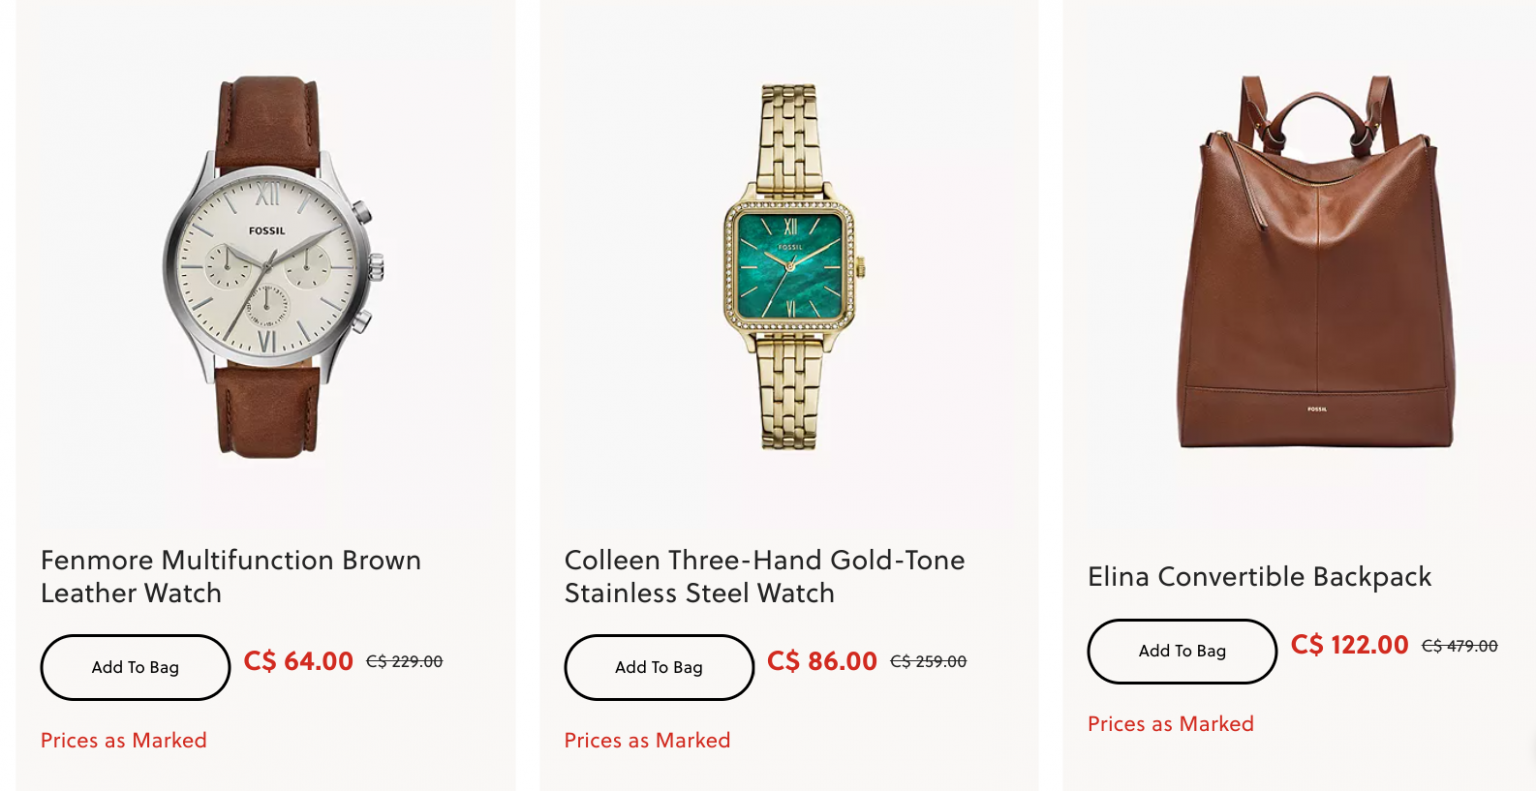Click the C$ 64.00 sale price
The image size is (1536, 791).
[297, 661]
